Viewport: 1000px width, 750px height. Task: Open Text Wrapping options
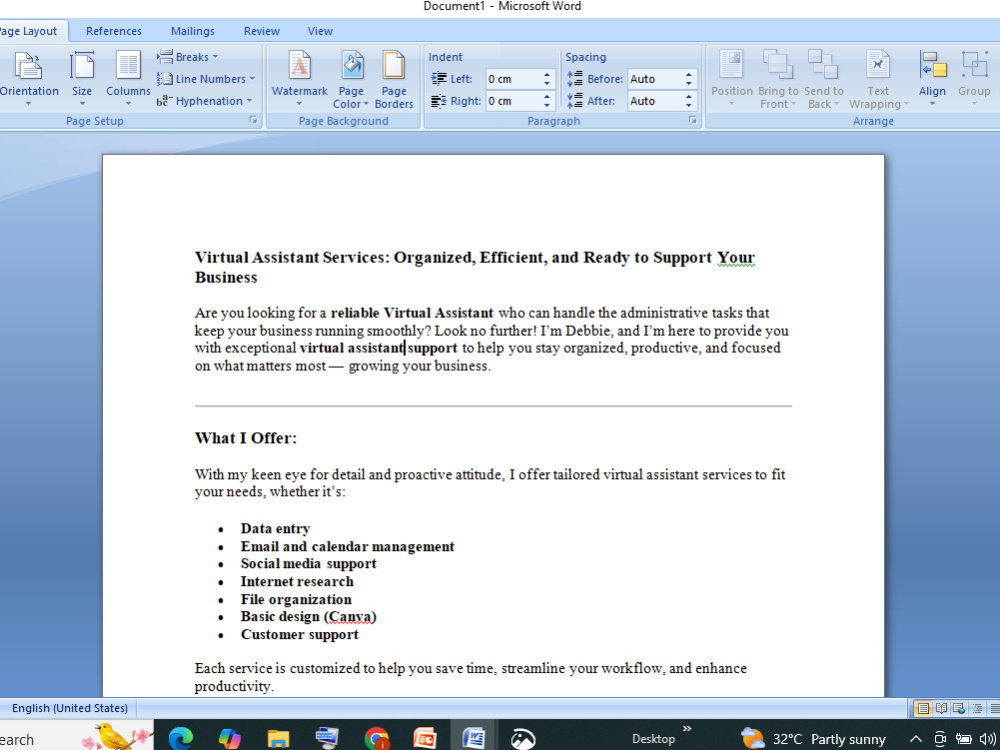tap(878, 79)
